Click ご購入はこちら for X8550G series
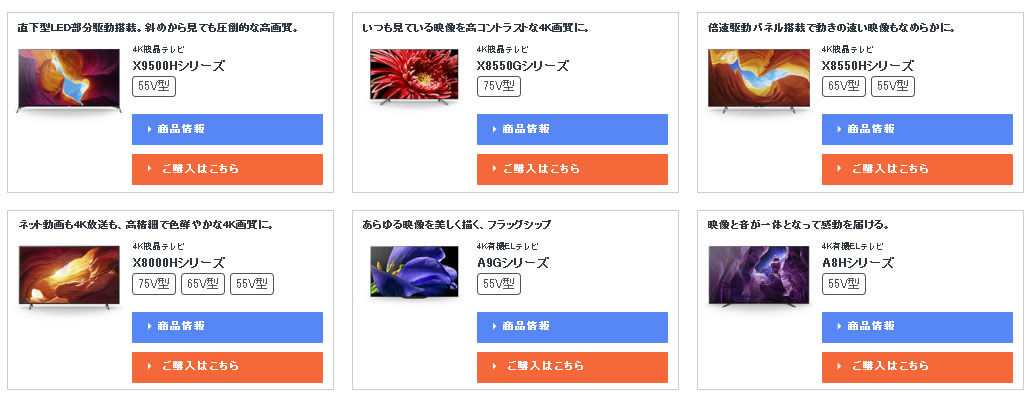The height and width of the screenshot is (398, 1031). pos(572,169)
